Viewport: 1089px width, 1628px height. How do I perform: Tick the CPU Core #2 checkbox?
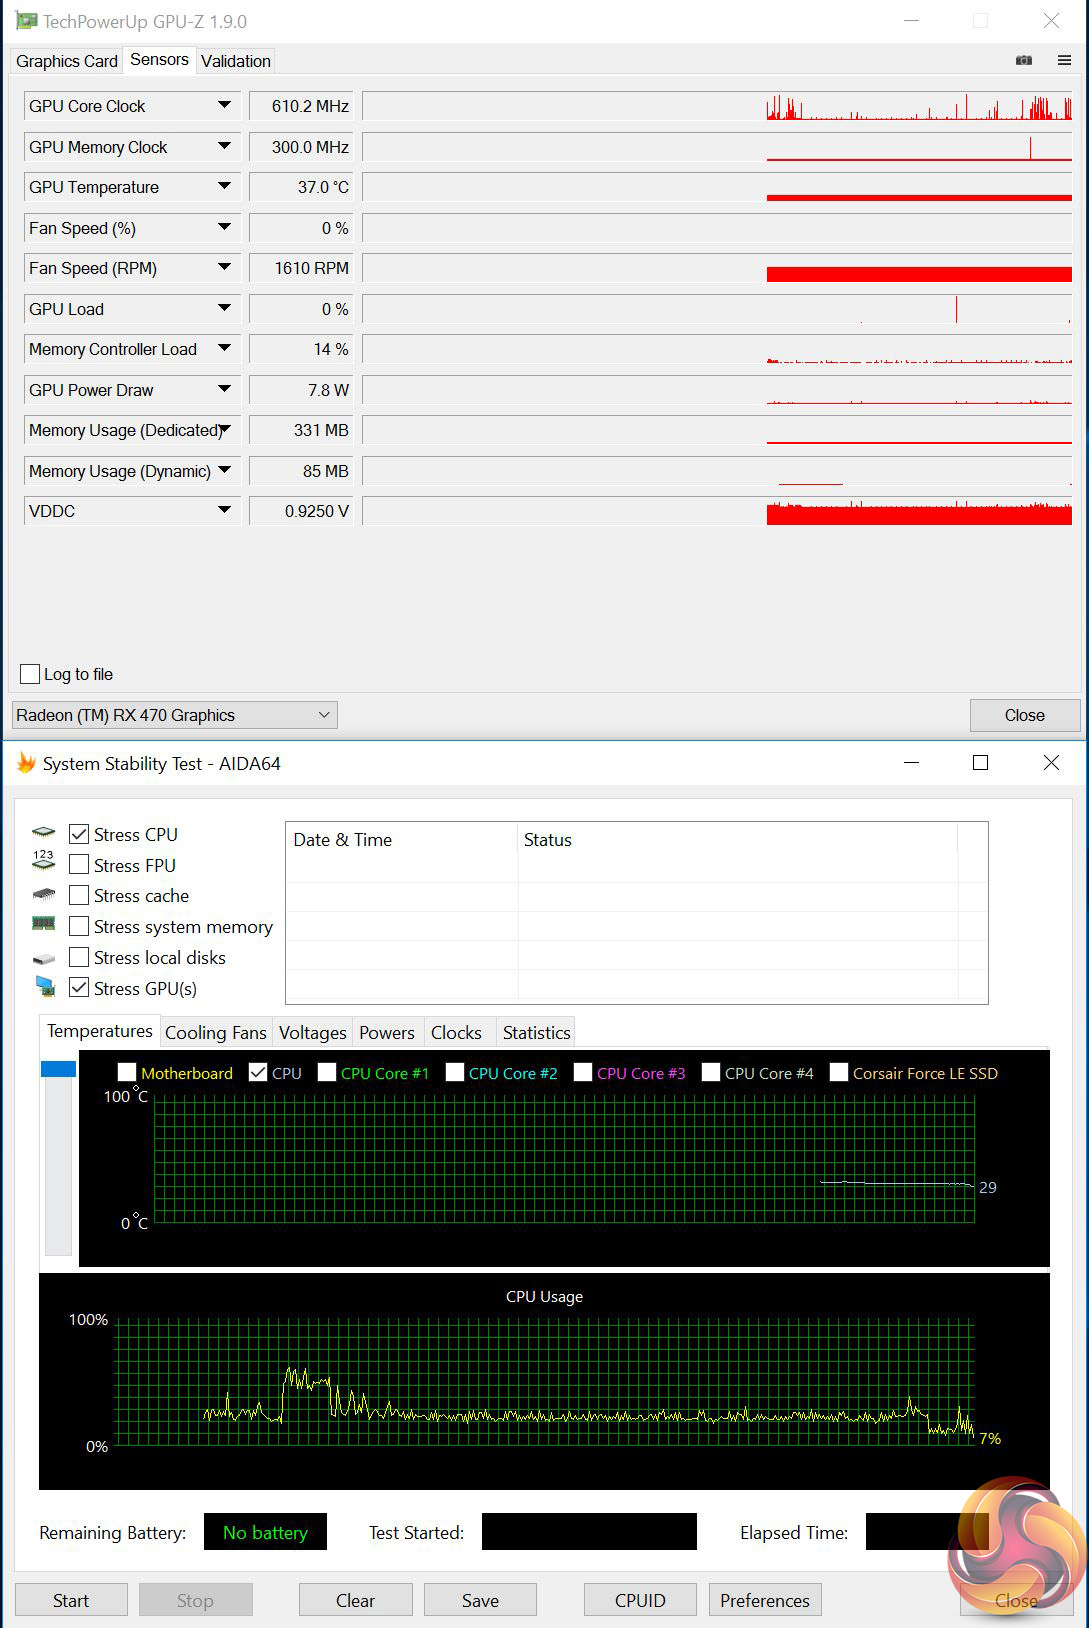click(x=455, y=1072)
